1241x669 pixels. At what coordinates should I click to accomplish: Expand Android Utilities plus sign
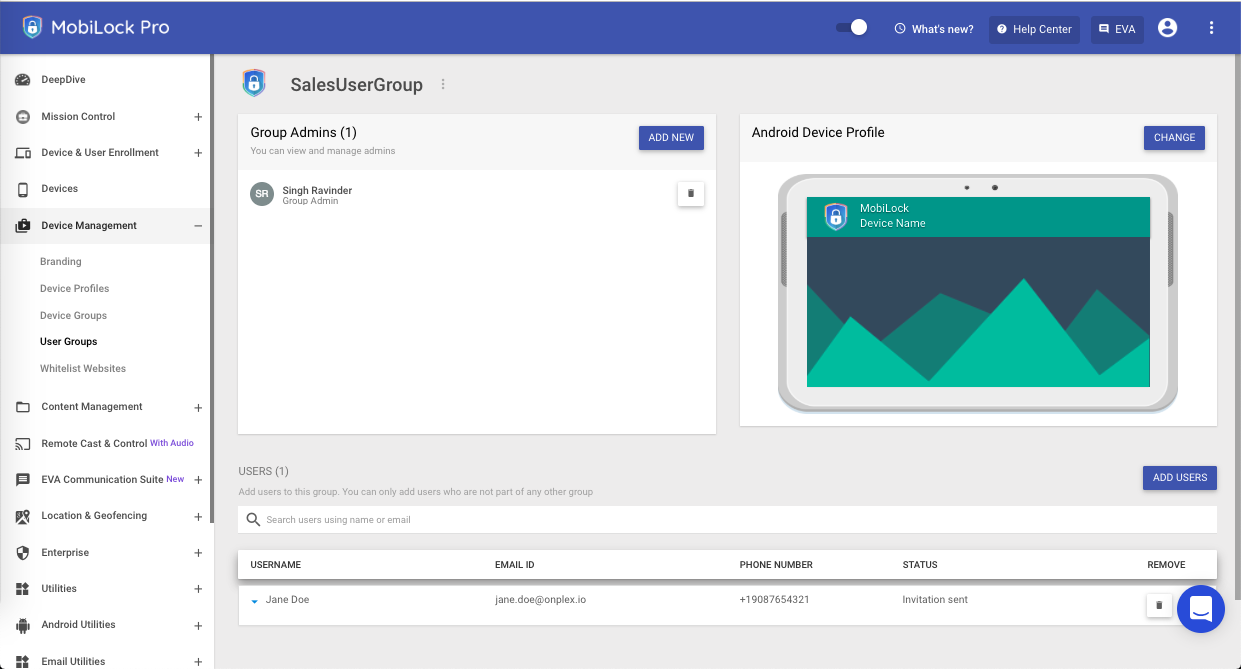coord(198,626)
